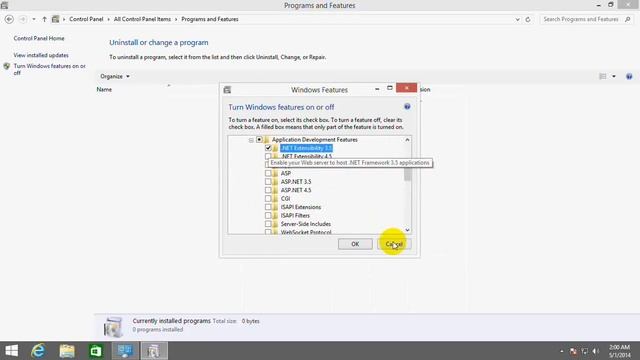
Task: Click the Programs and Features taskbar icon
Action: pyautogui.click(x=154, y=351)
